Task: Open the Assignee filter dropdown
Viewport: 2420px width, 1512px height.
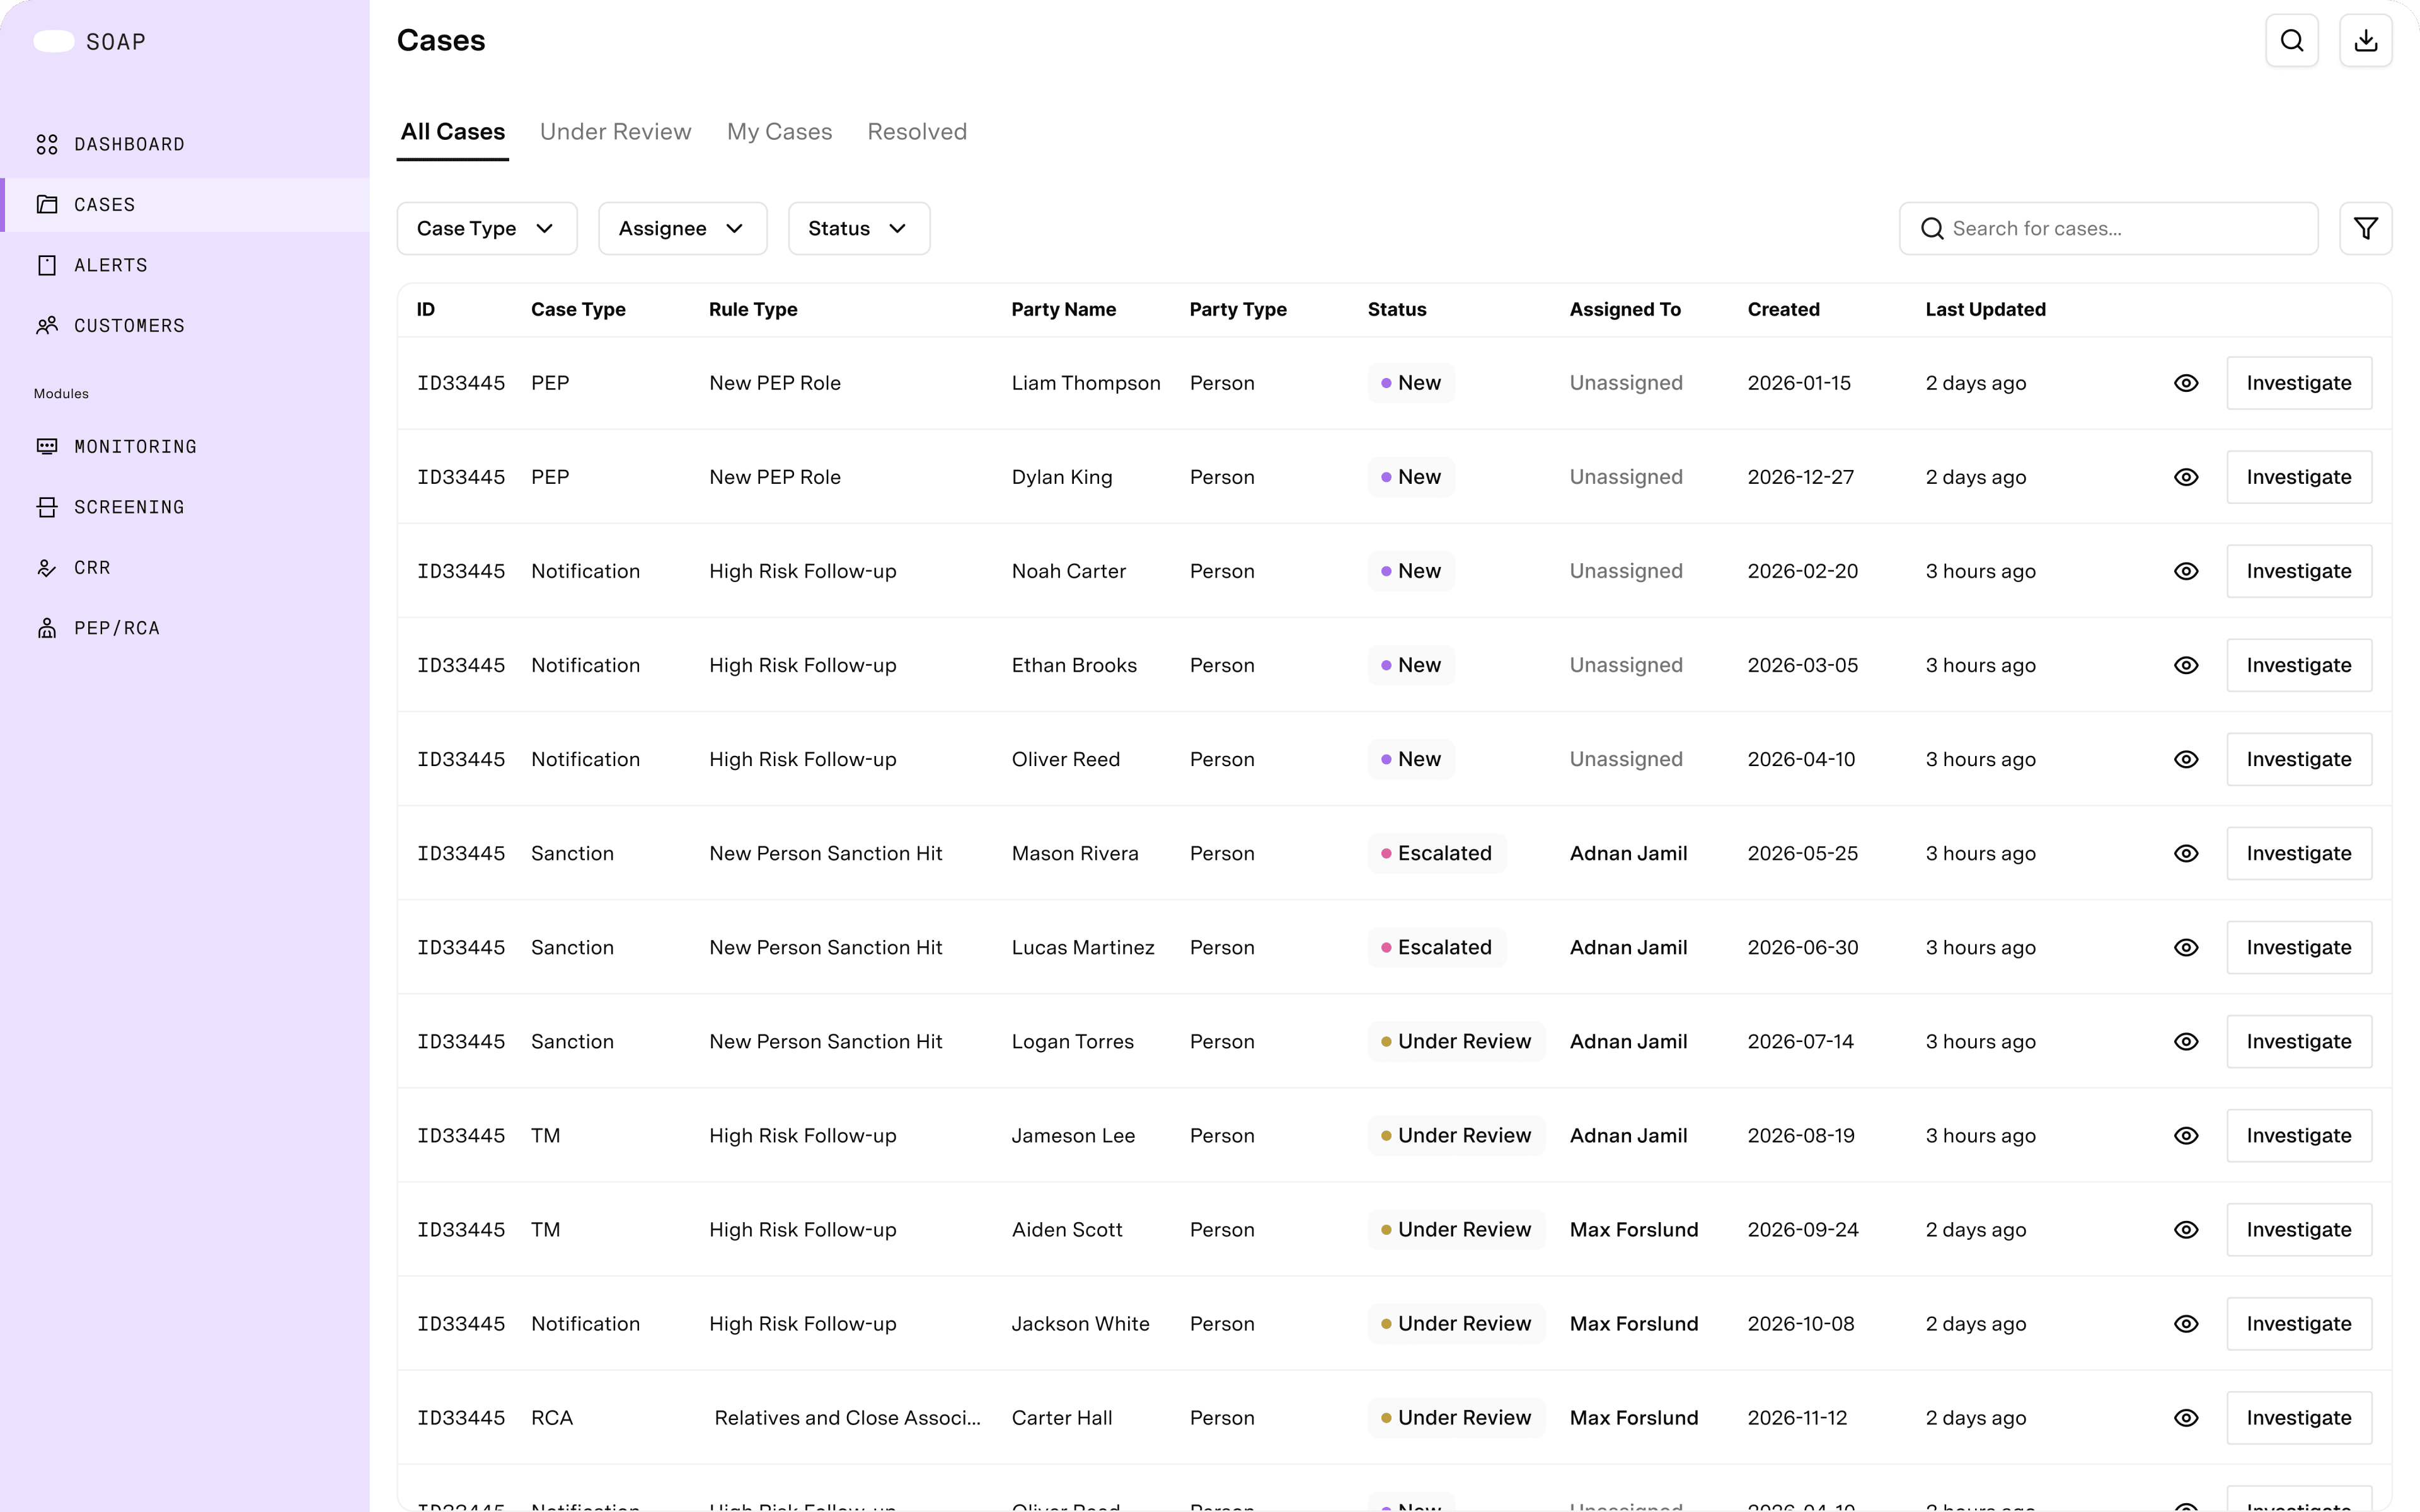Action: (x=682, y=229)
